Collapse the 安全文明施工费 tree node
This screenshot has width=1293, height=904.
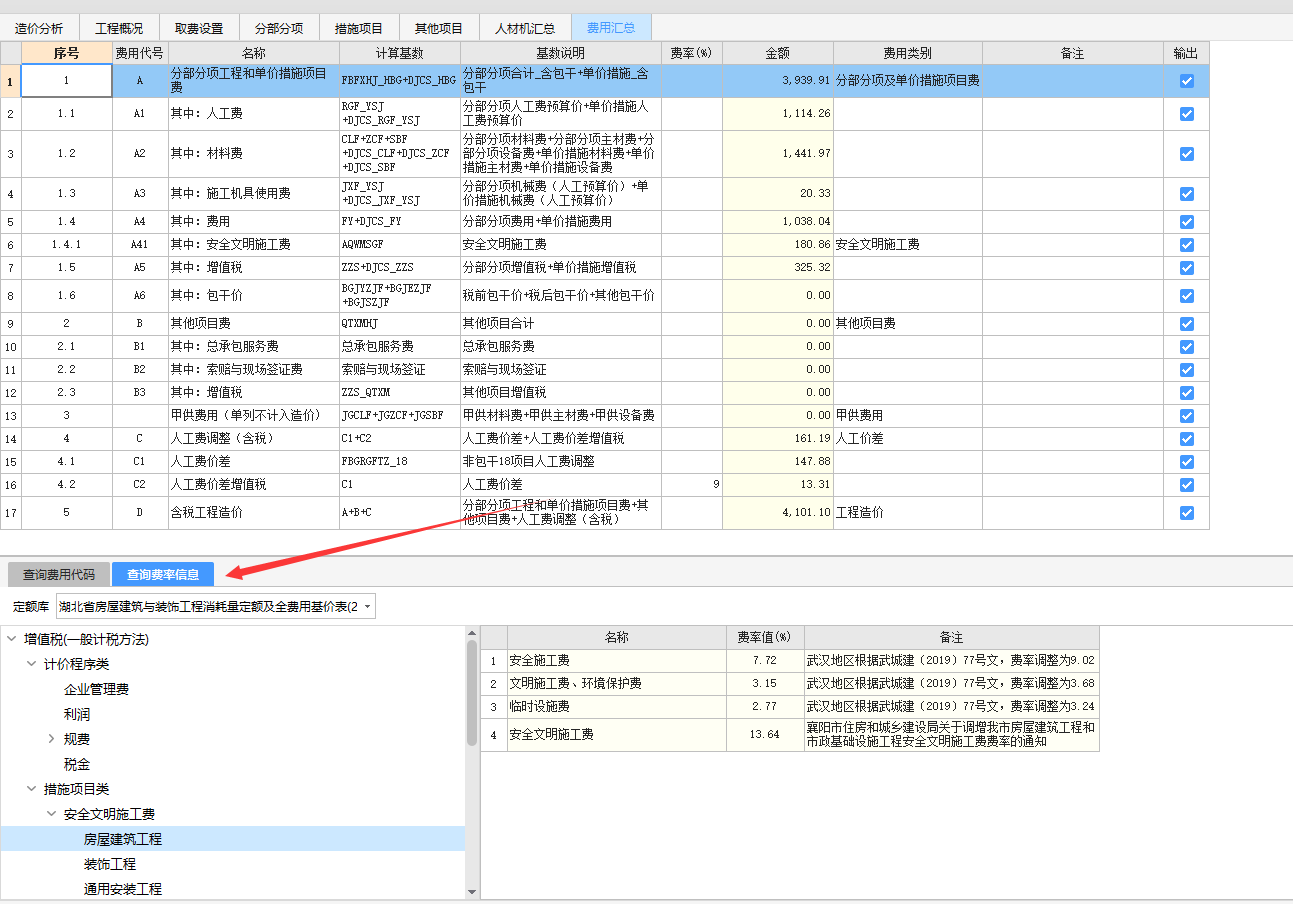(51, 814)
